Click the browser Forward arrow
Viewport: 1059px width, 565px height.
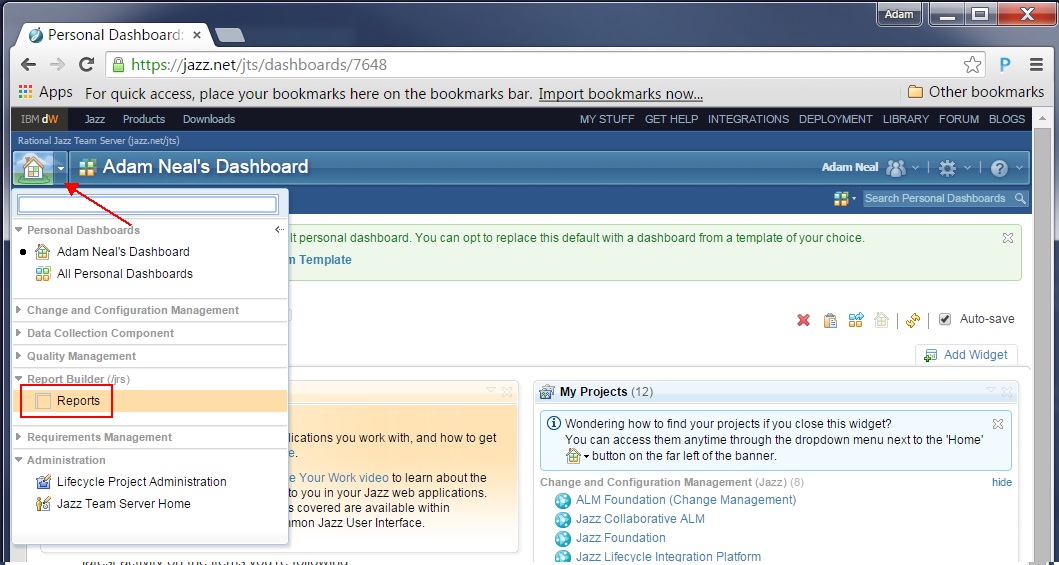(57, 65)
